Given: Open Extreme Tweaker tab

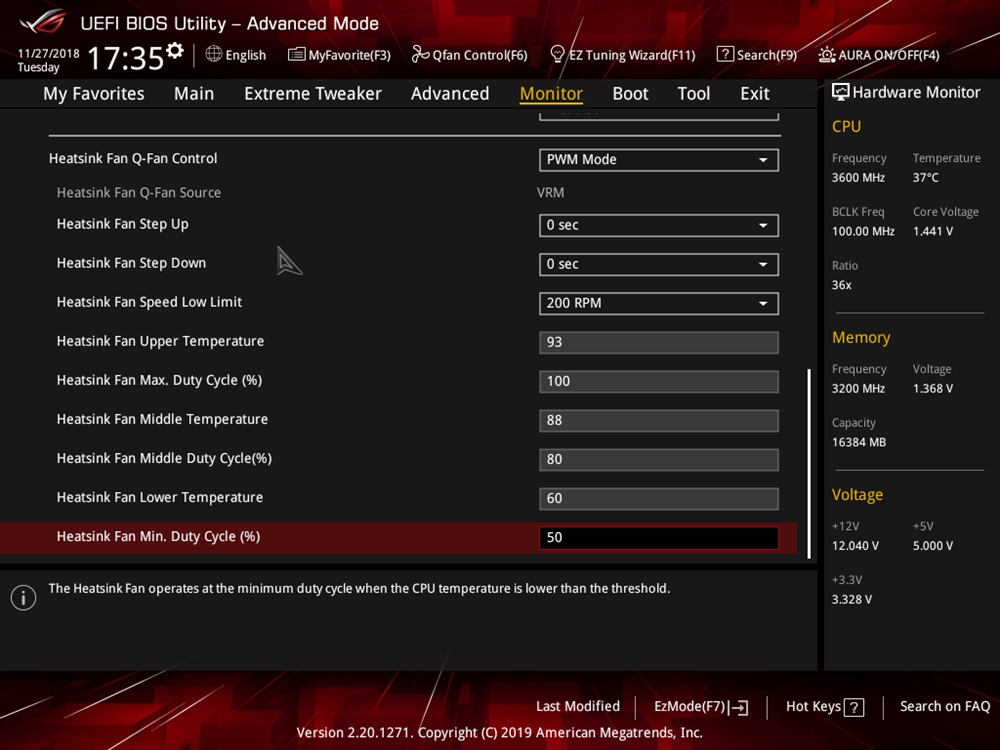Looking at the screenshot, I should coord(312,94).
